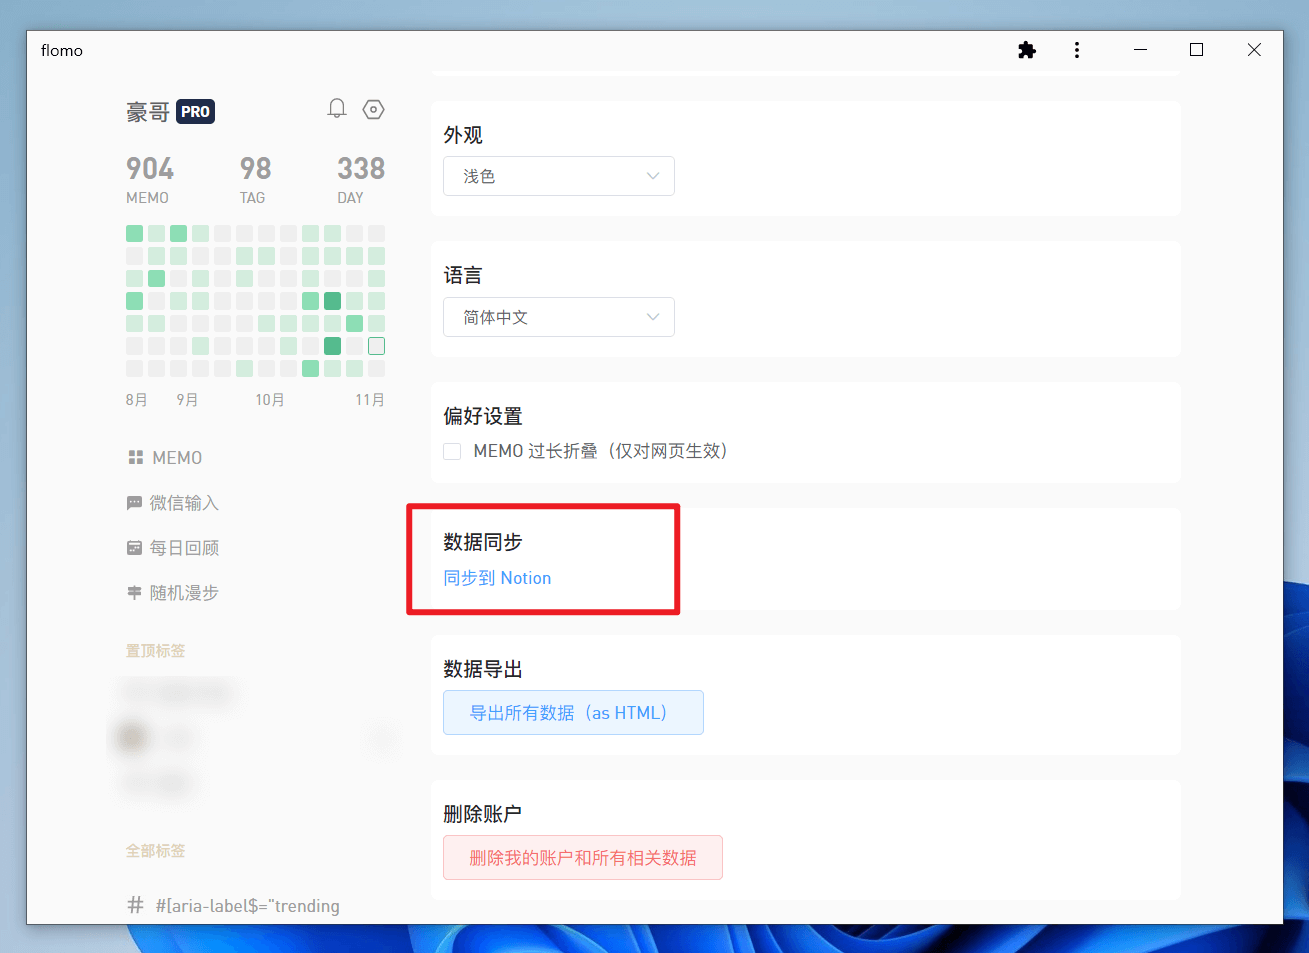
Task: Click the hash icon of trending tag
Action: [x=135, y=906]
